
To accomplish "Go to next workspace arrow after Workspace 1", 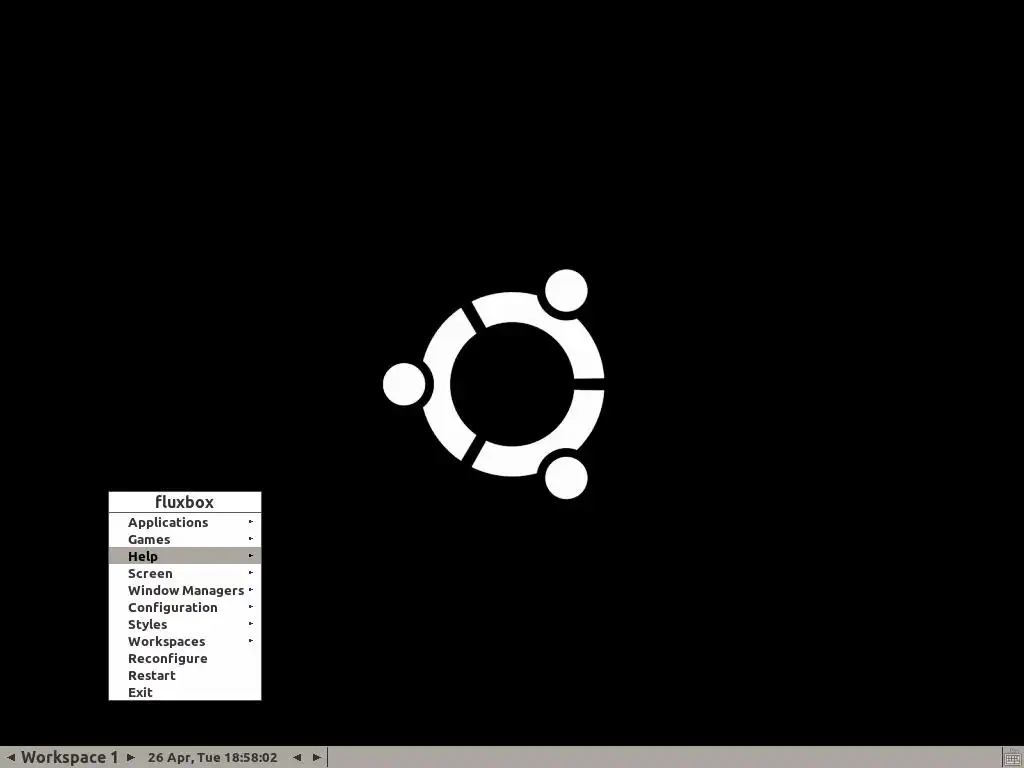I will 131,757.
